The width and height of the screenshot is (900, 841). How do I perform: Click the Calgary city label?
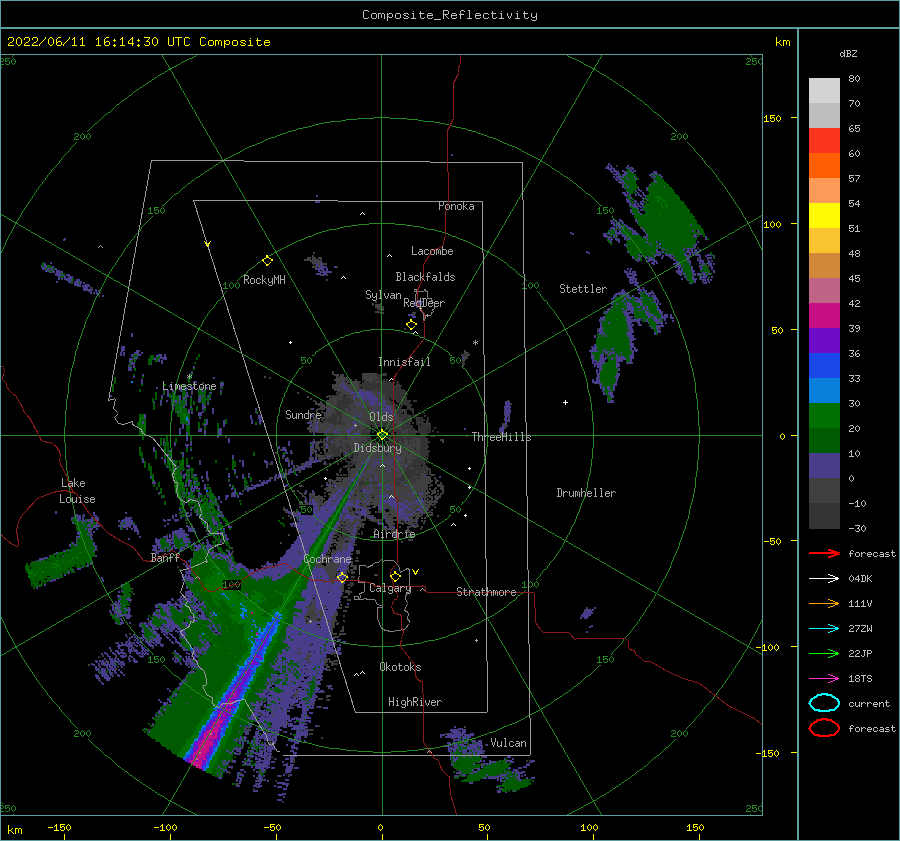[390, 588]
